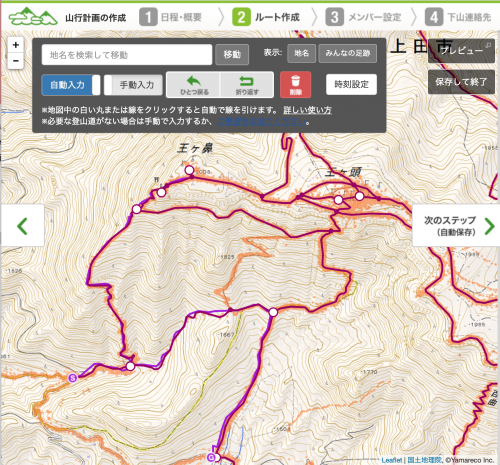Open 時刻設定 time settings
This screenshot has height=465, width=500.
[x=351, y=84]
